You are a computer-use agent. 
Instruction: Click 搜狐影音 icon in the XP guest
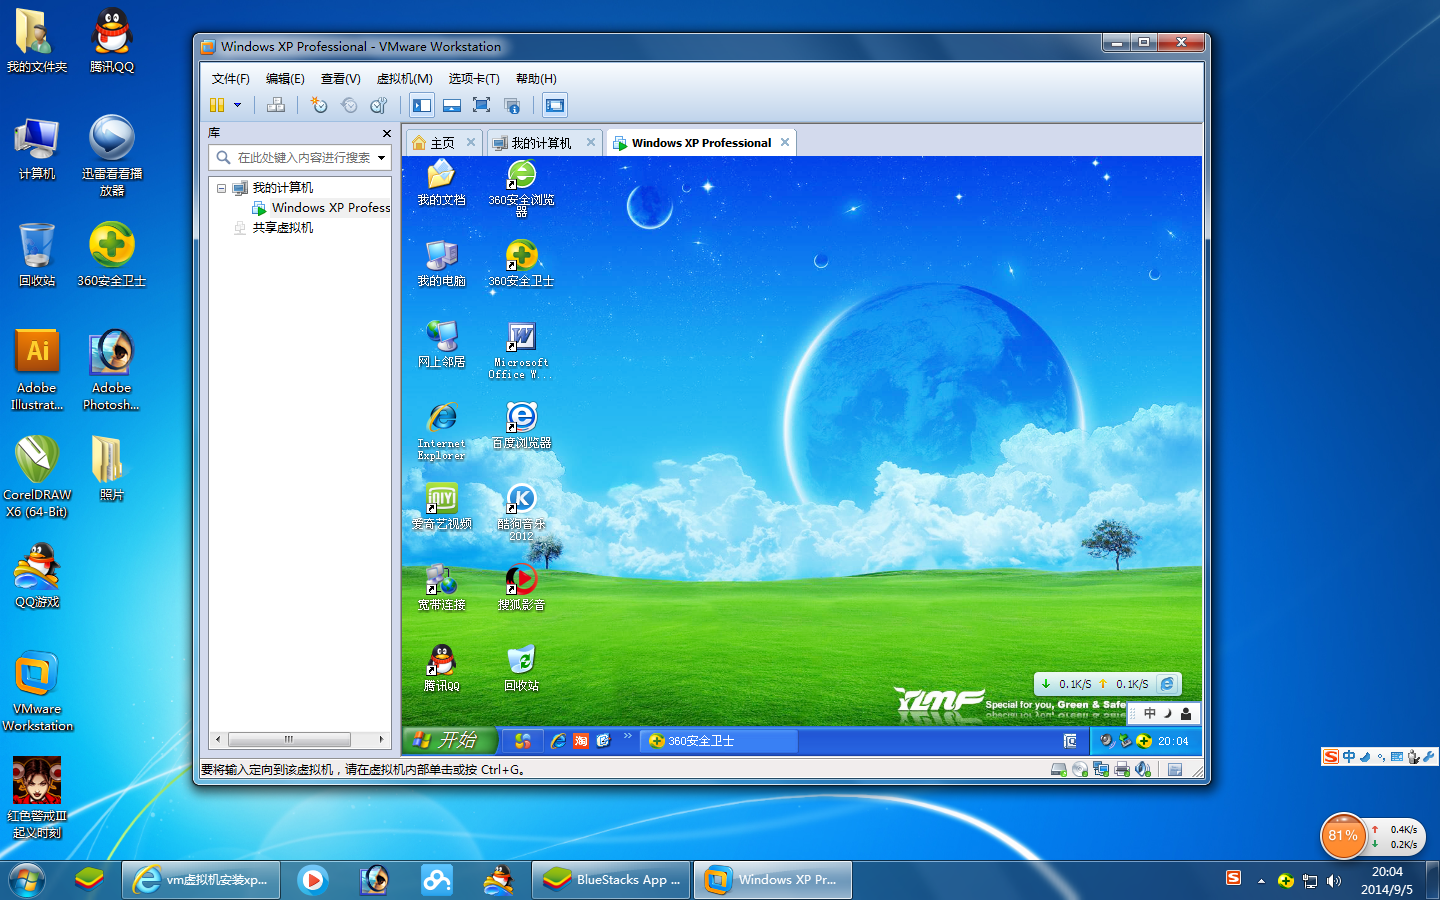pos(521,589)
